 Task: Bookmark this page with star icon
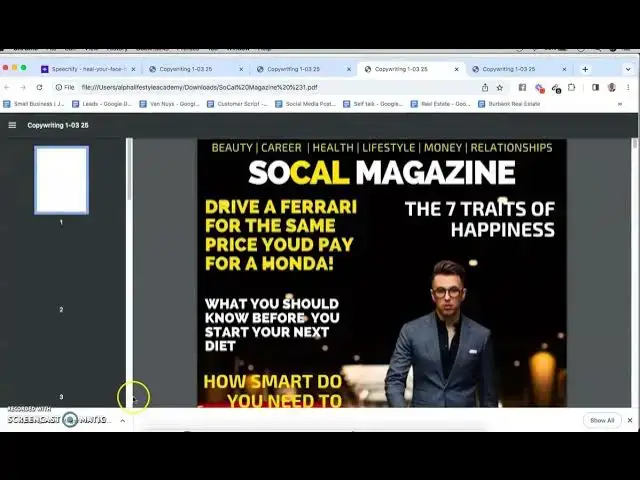tap(500, 87)
